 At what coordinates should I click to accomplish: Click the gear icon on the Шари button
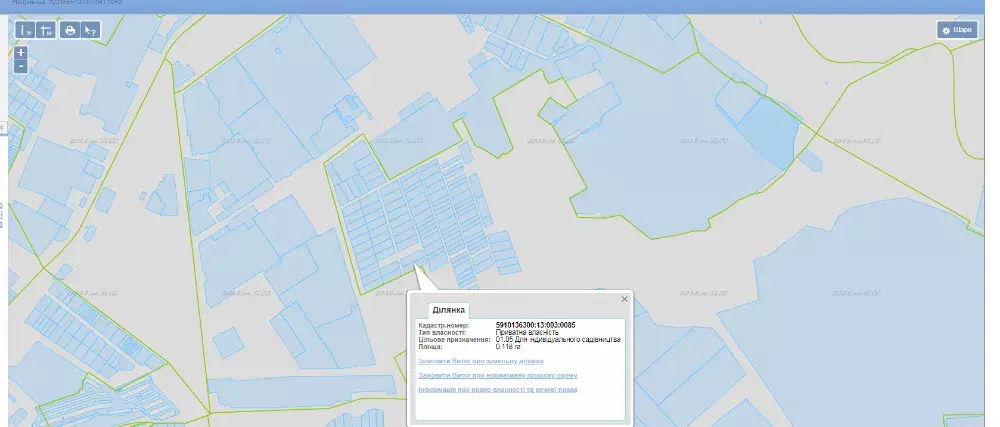pyautogui.click(x=945, y=30)
